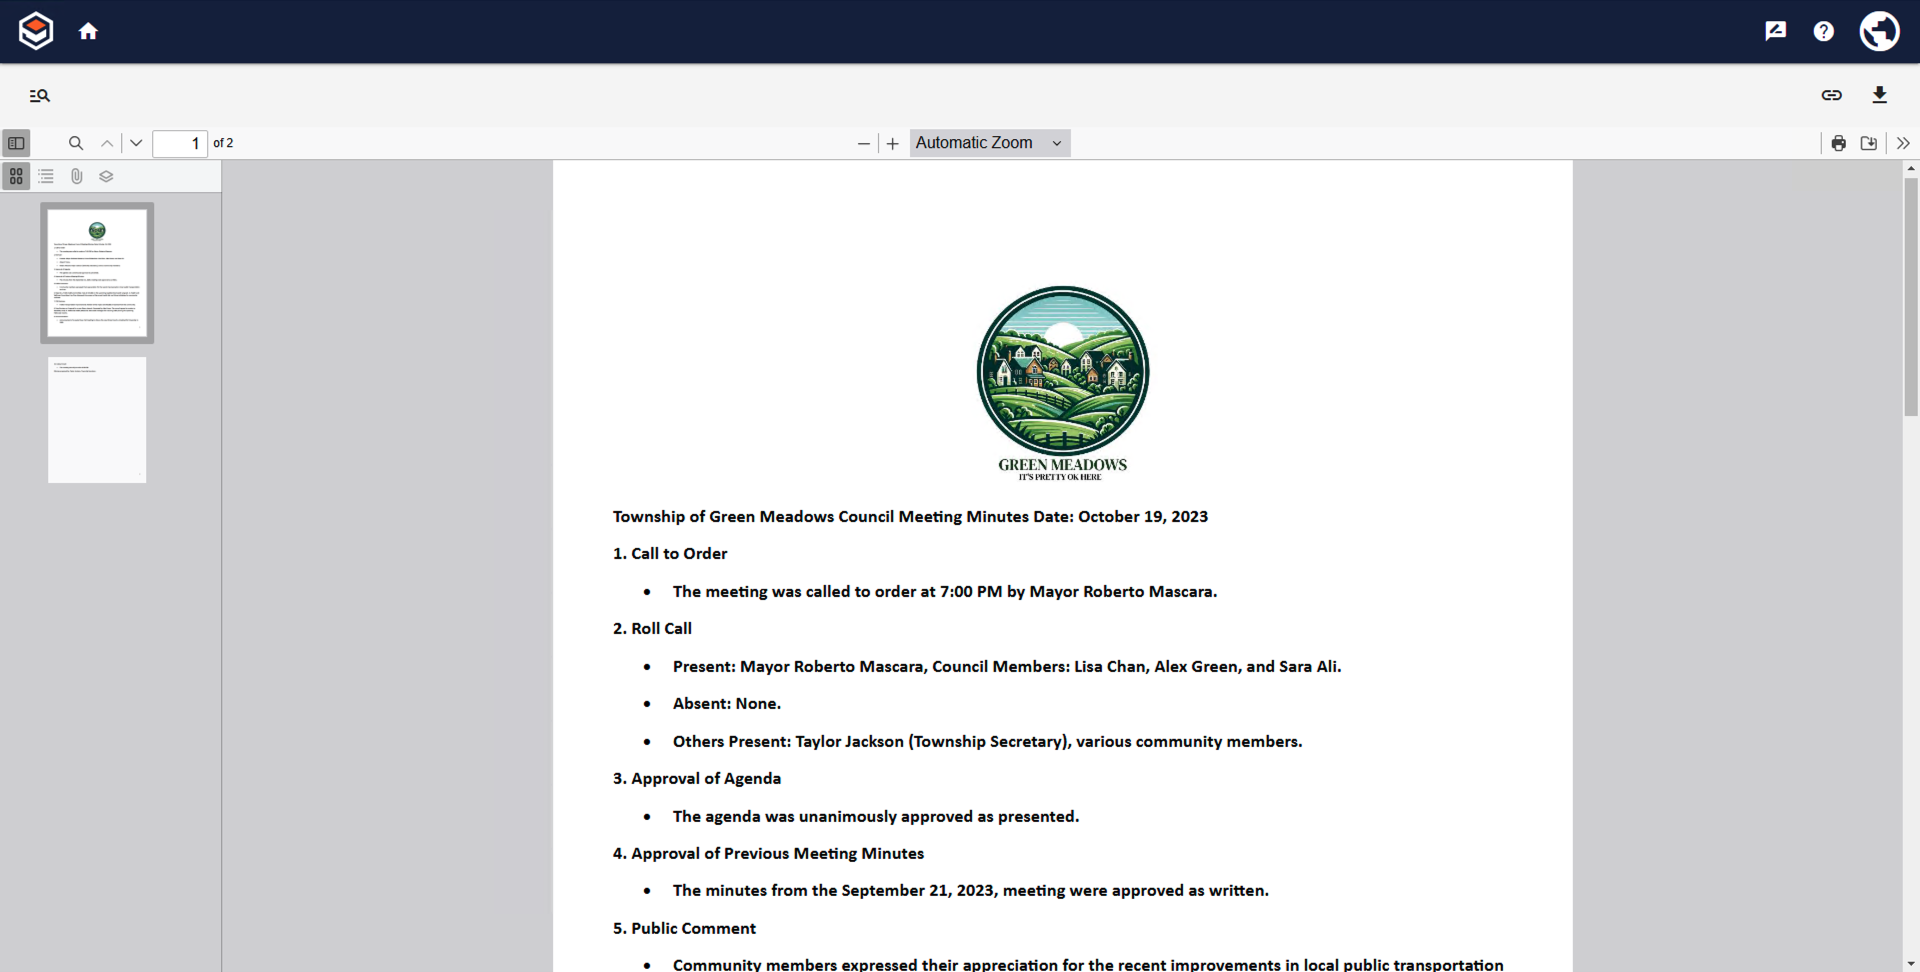
Task: Toggle the sidebar panel visibility
Action: (17, 143)
